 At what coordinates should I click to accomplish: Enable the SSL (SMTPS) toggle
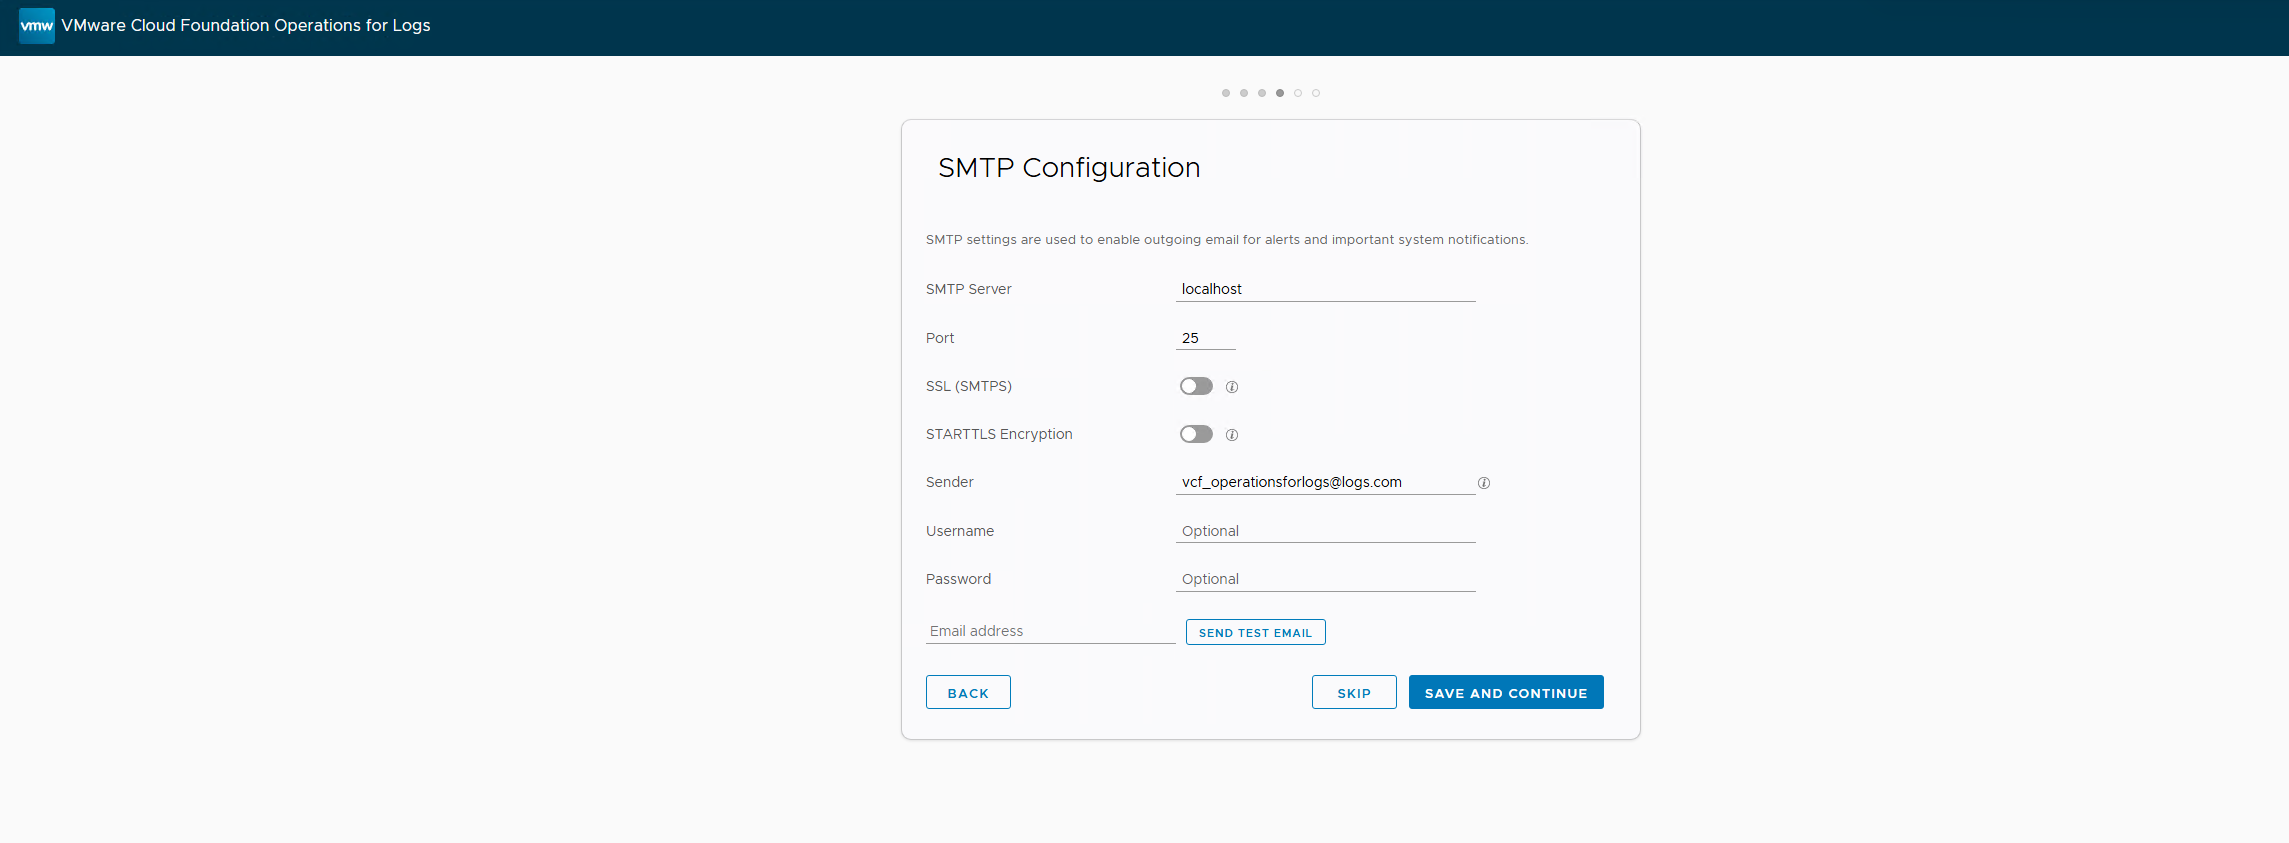pos(1196,386)
